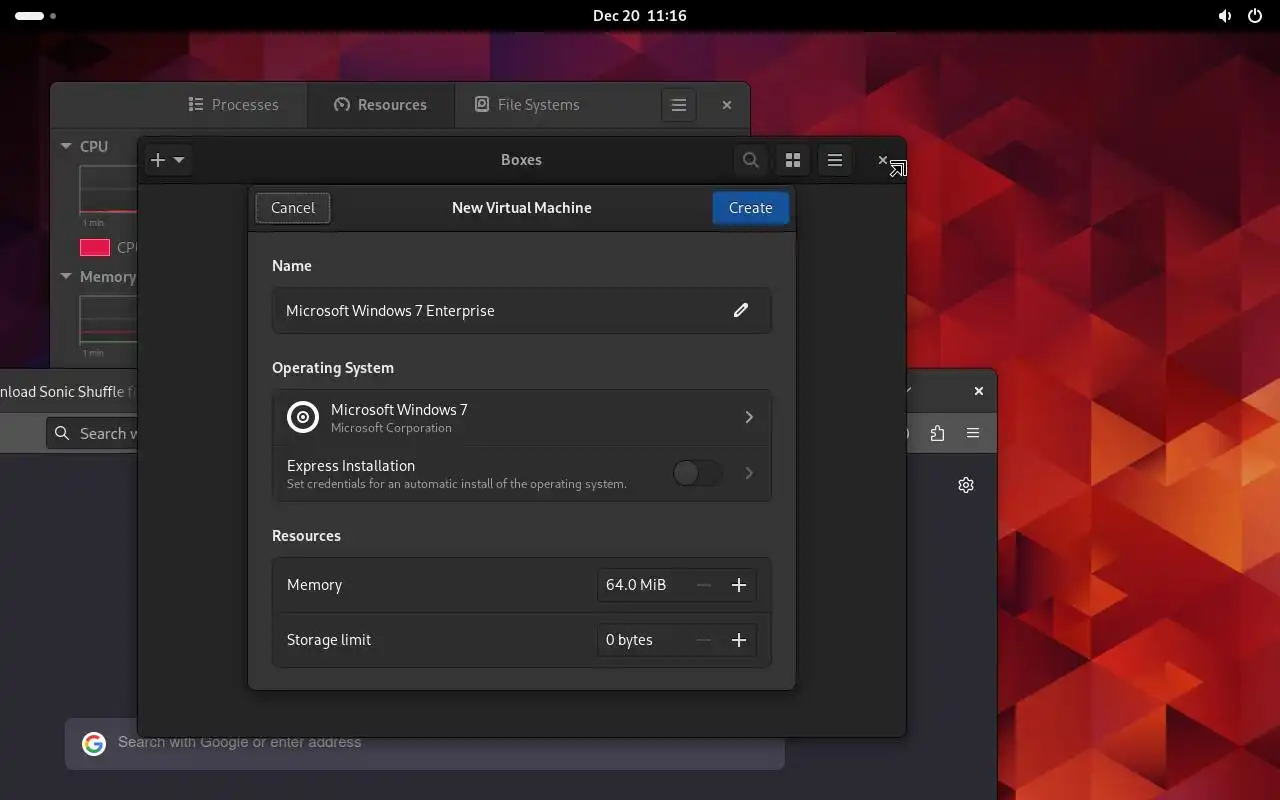Click the pencil edit icon in Name field
The image size is (1280, 800).
741,310
